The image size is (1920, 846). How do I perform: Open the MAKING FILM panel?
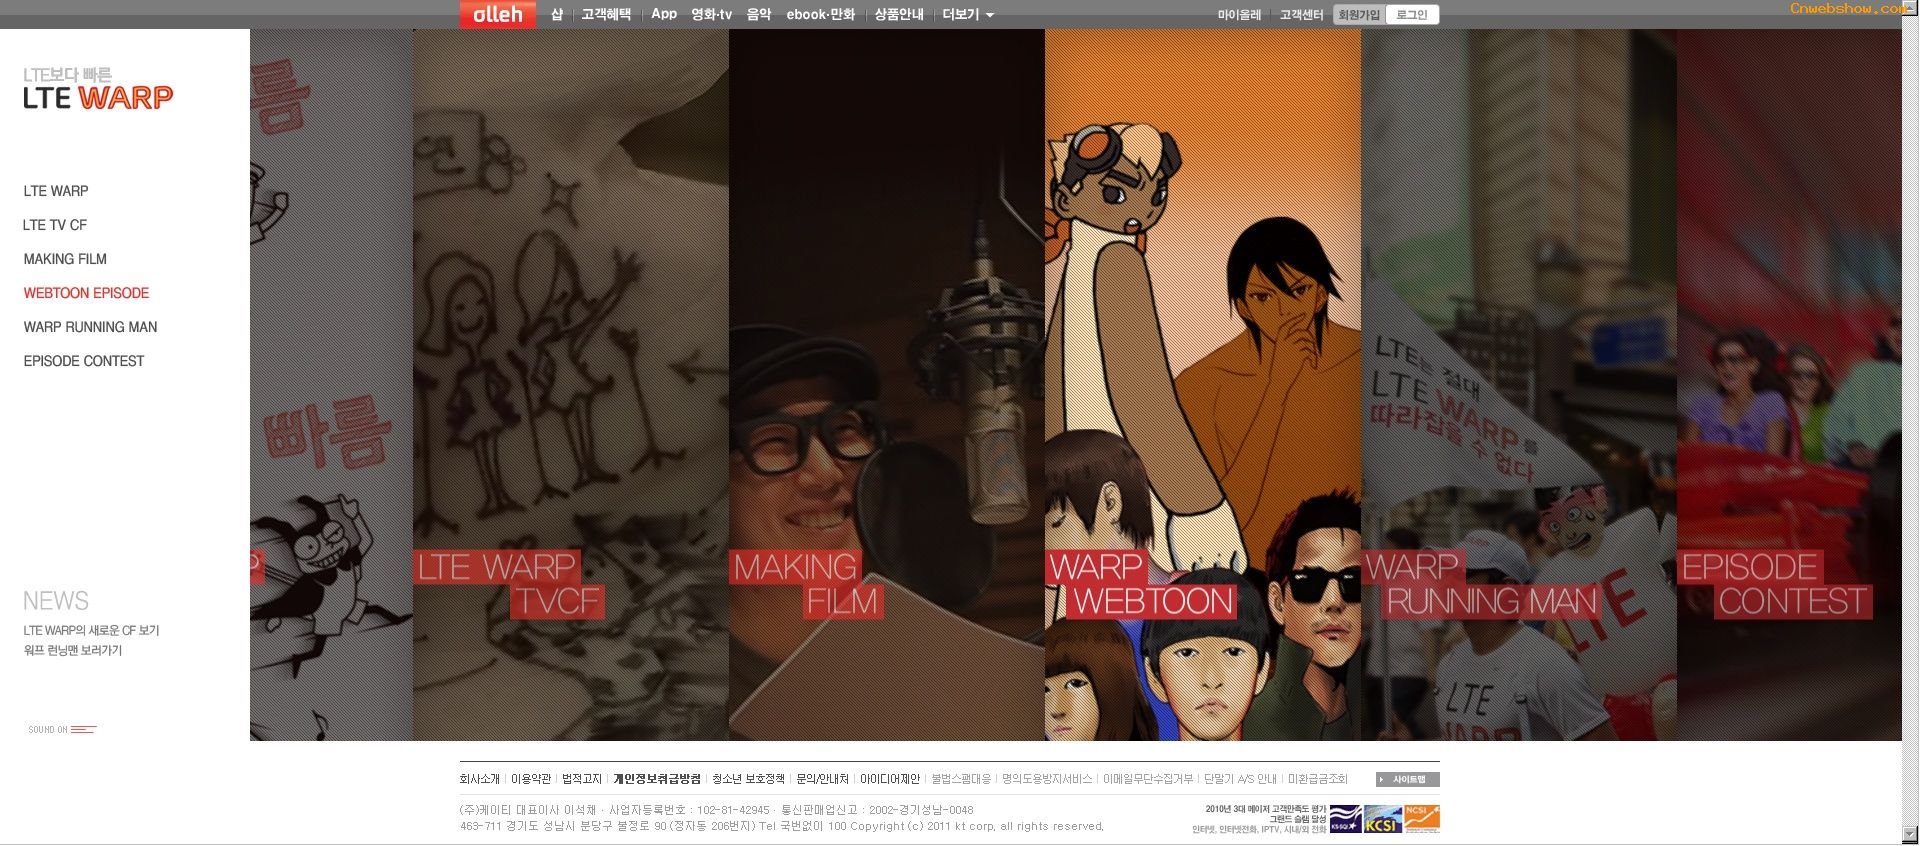pos(887,385)
